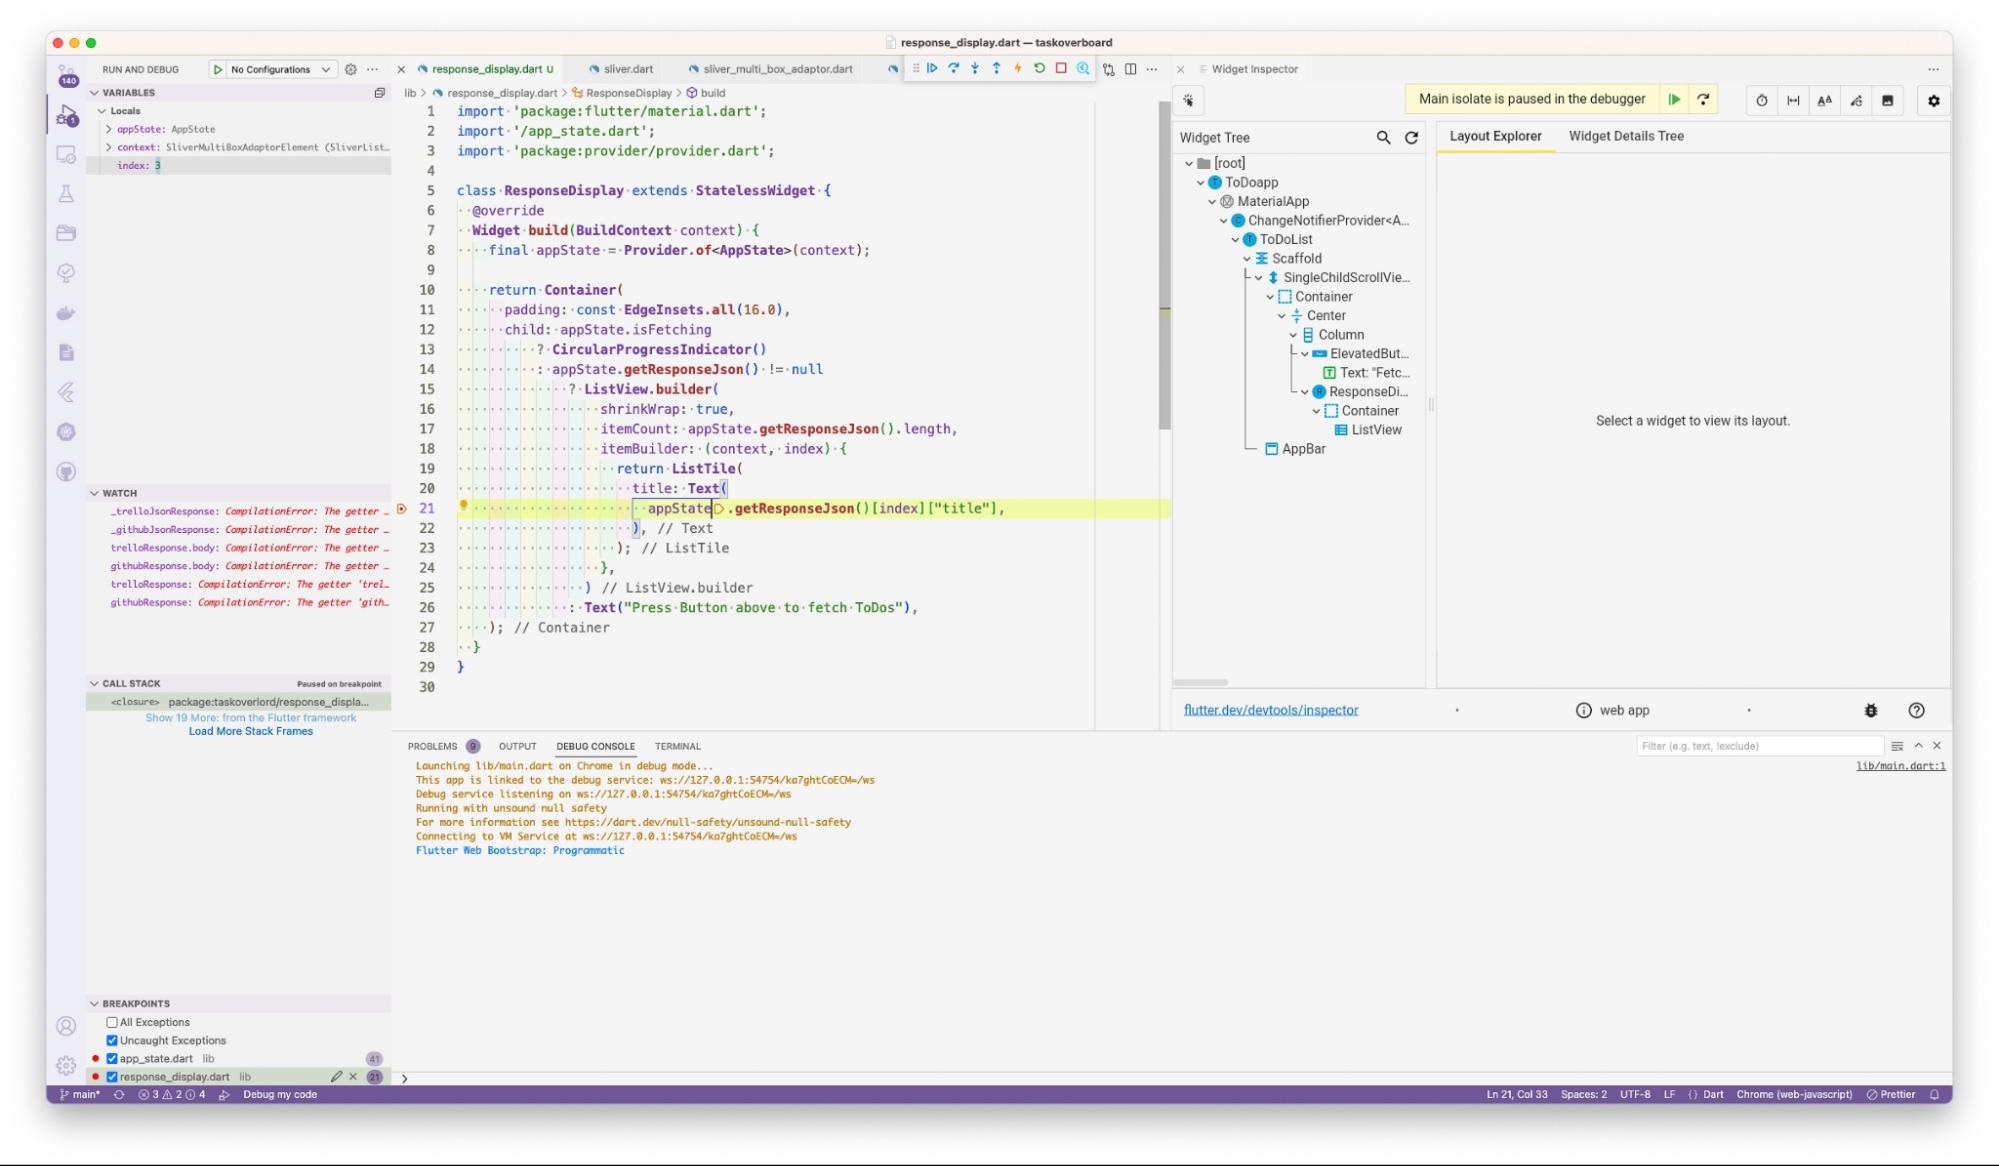Open the Dart DevTools flask icon in sidebar
The image size is (1999, 1166).
coord(66,194)
